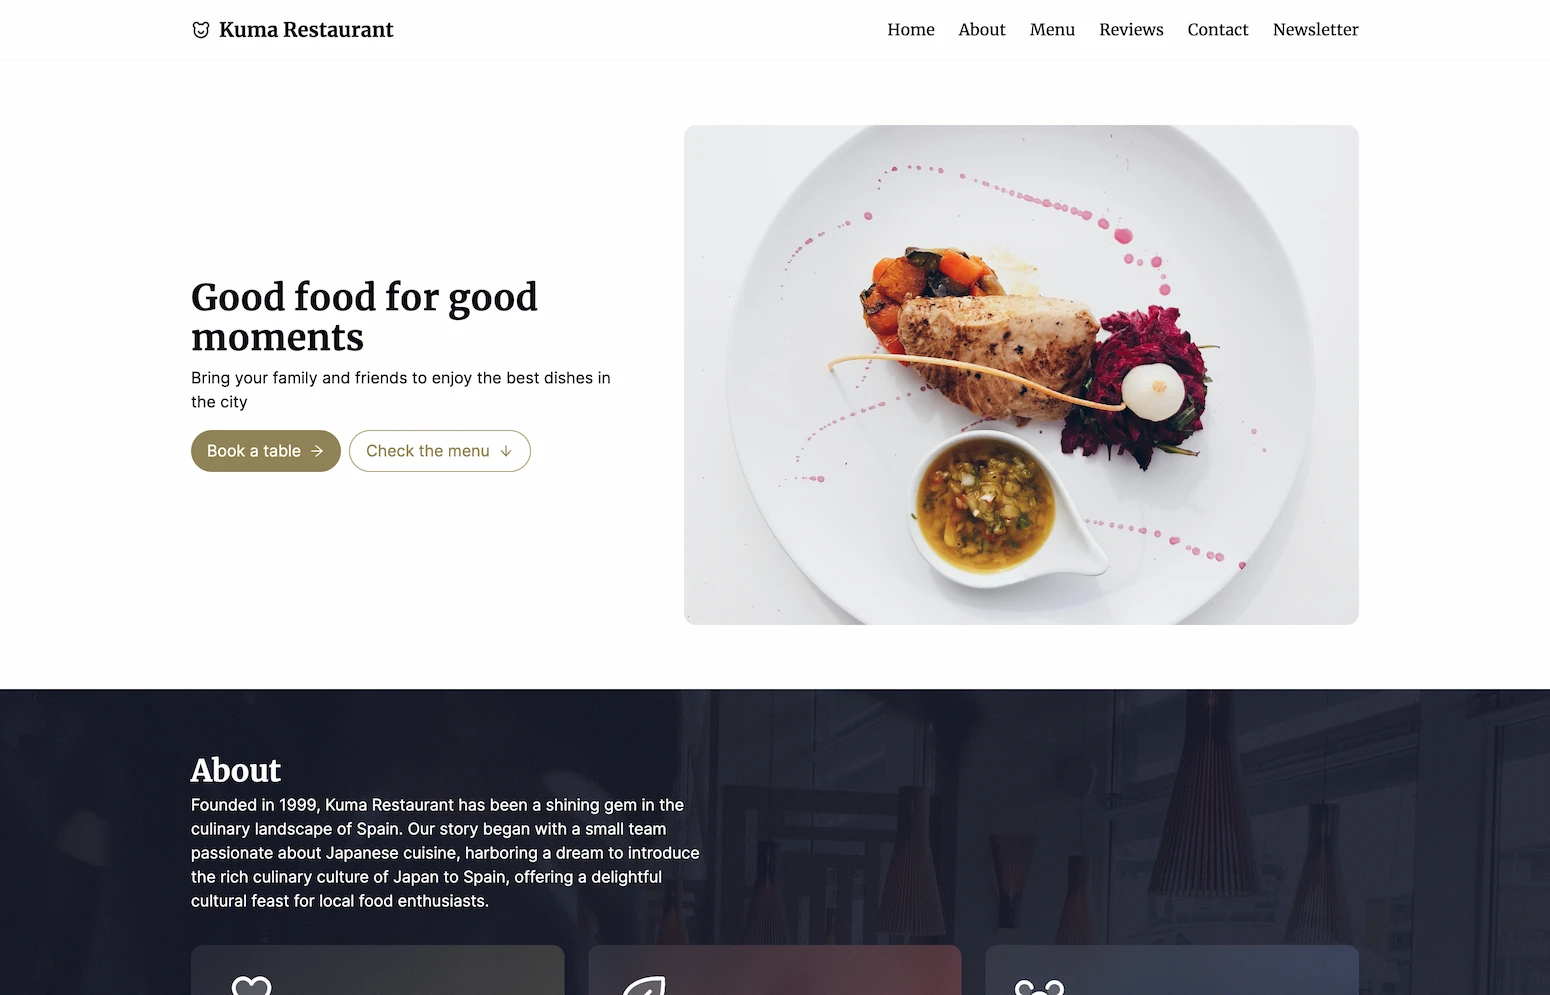Click the leaf icon in the middle About card
The width and height of the screenshot is (1550, 995).
645,985
